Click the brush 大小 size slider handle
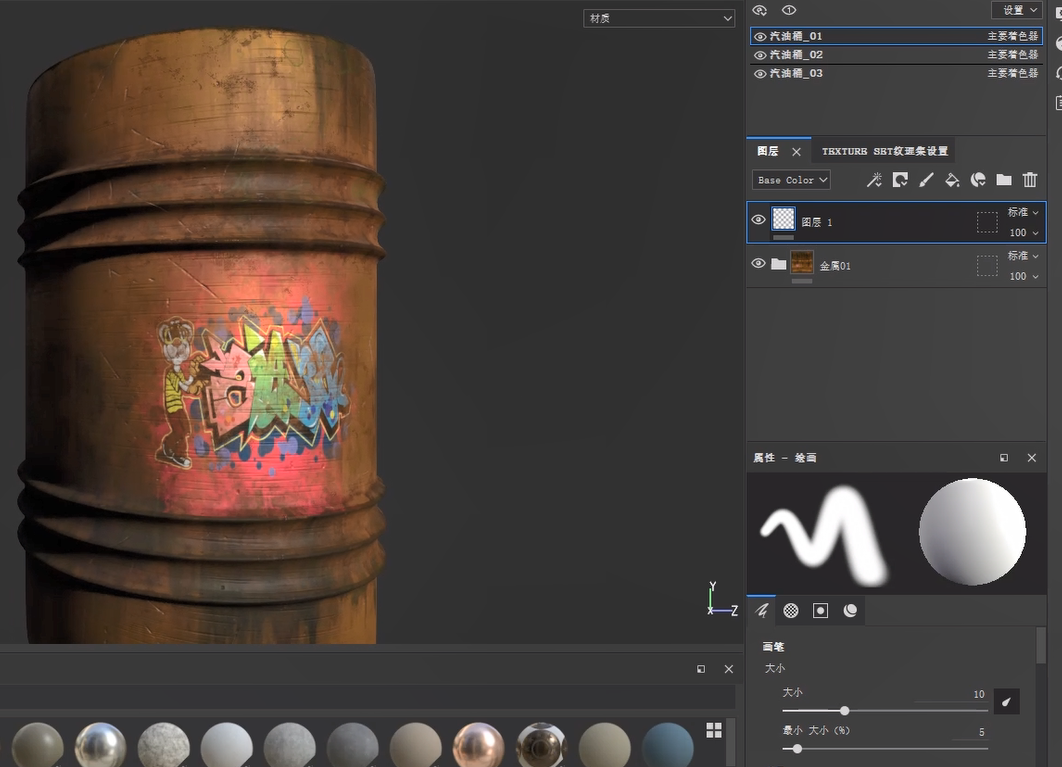 point(845,711)
